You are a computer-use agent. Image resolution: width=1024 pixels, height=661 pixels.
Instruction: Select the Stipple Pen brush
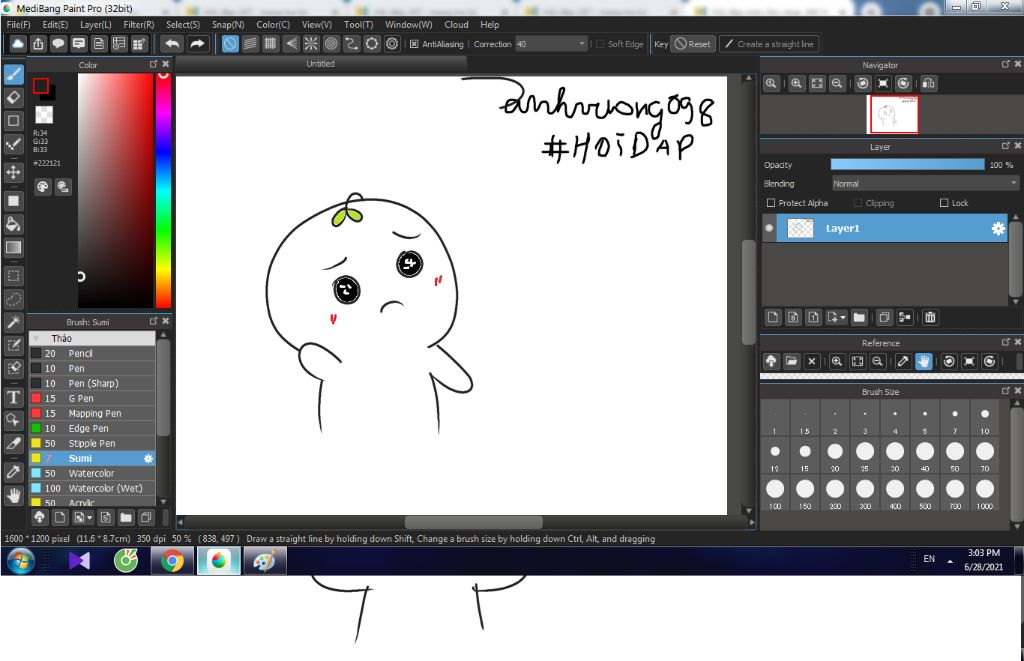(x=92, y=443)
